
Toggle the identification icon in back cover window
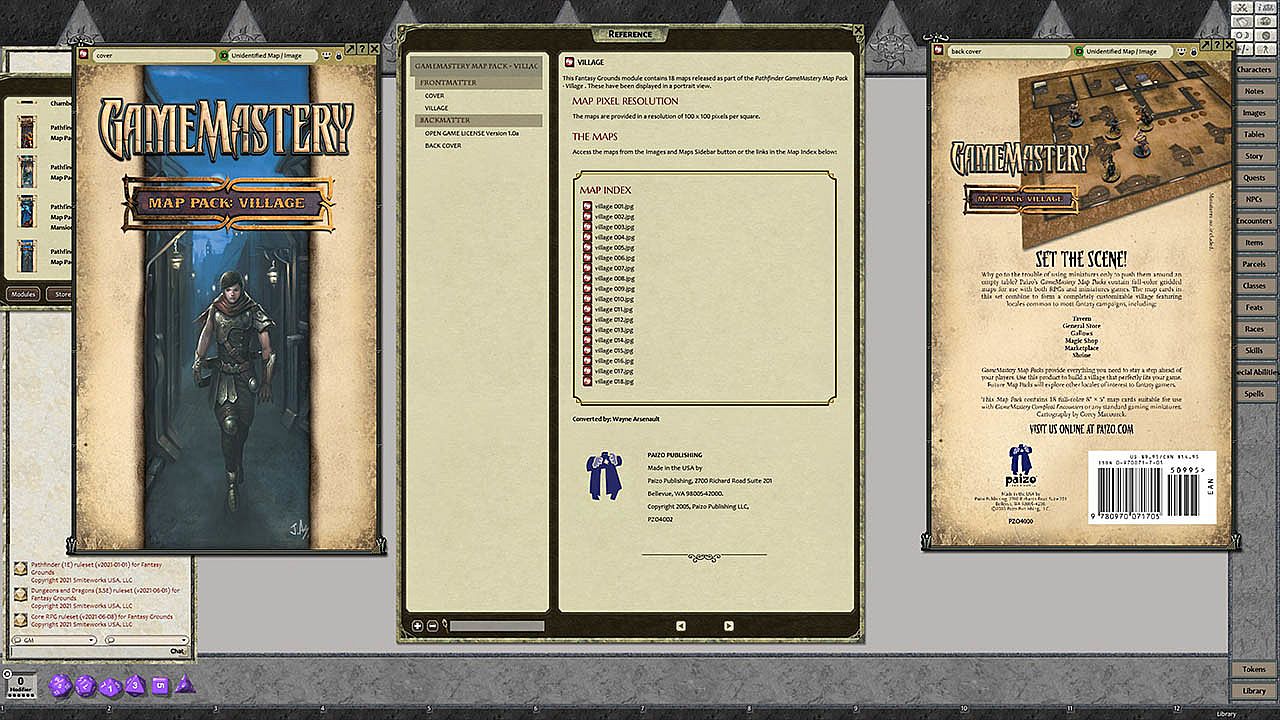coord(1078,51)
